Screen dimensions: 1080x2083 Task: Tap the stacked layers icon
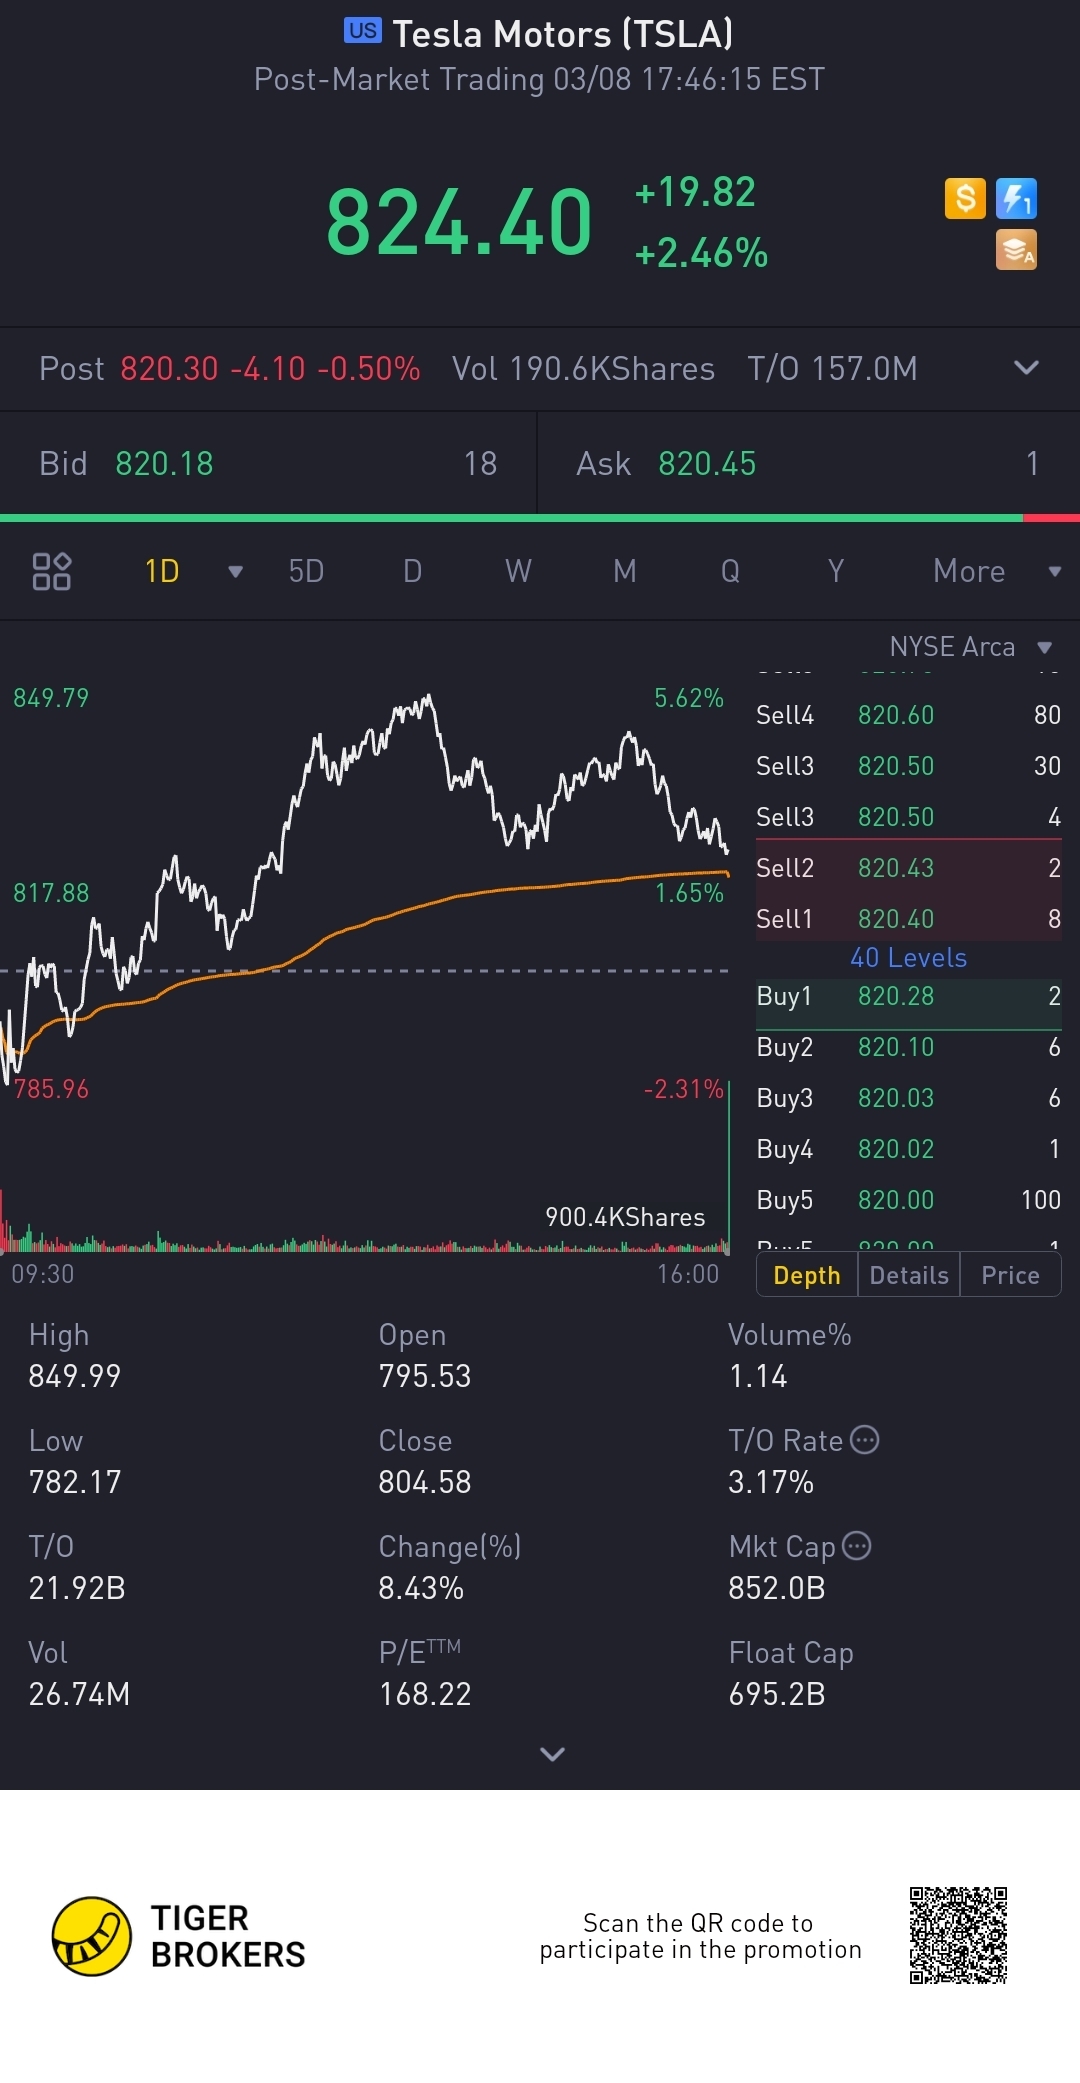[1016, 250]
